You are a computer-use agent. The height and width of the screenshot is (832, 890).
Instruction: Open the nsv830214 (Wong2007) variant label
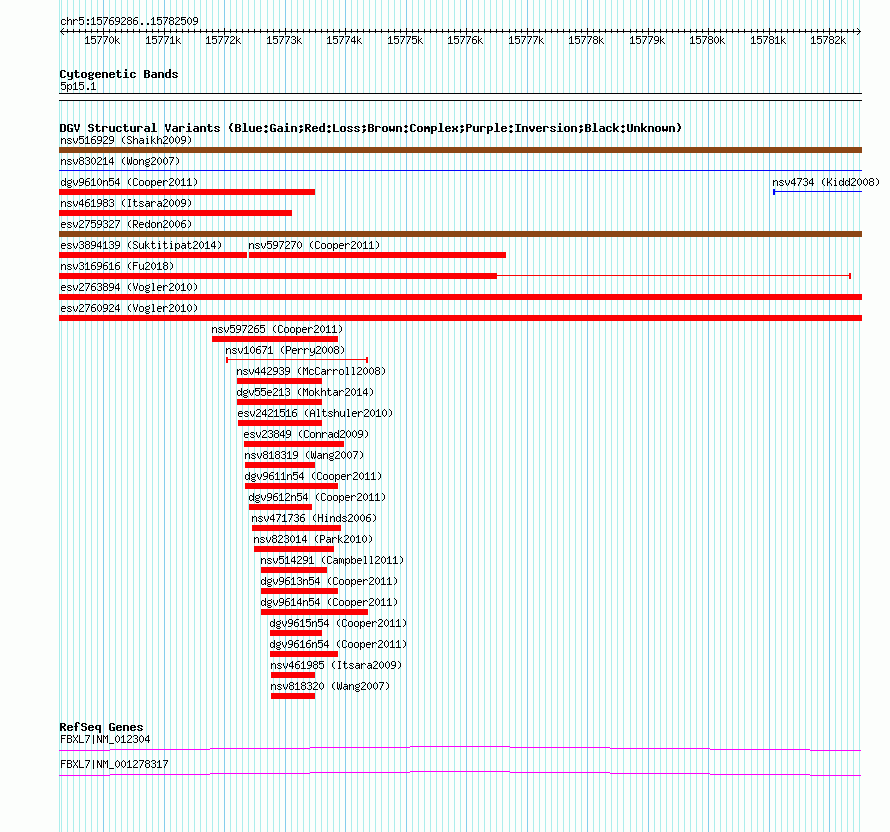click(x=120, y=161)
